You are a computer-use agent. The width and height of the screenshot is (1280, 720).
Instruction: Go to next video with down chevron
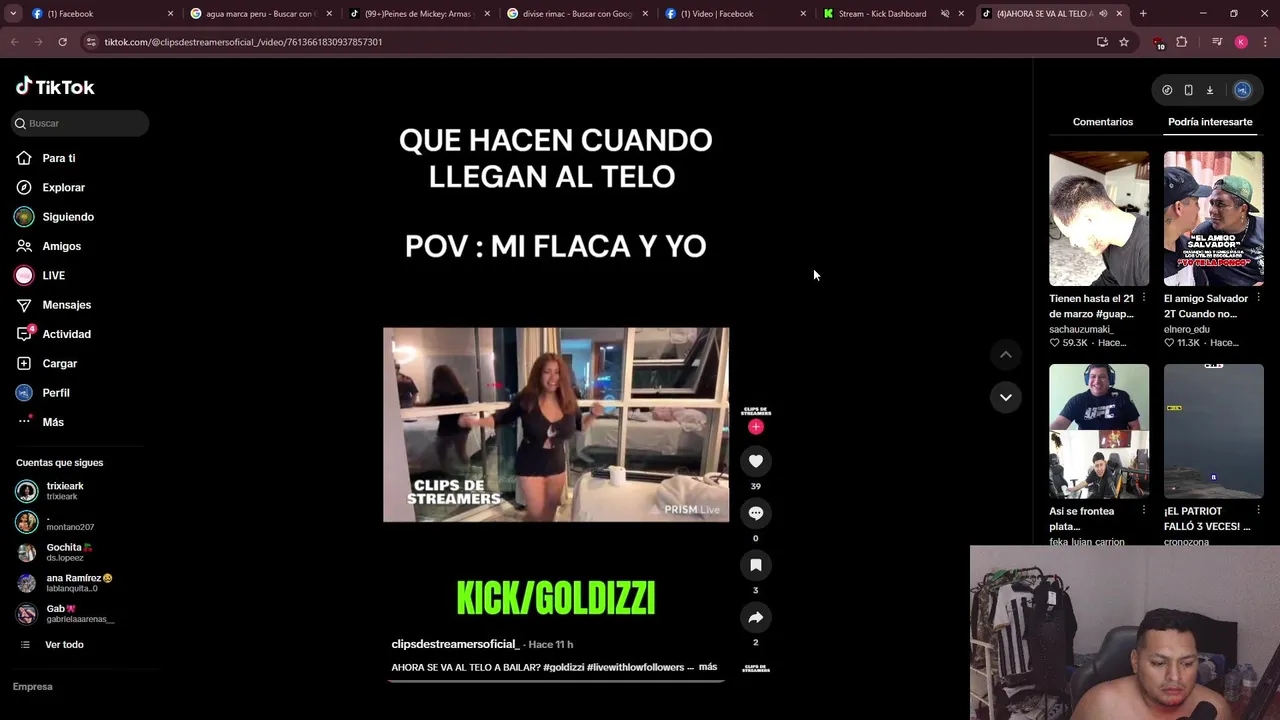1006,397
